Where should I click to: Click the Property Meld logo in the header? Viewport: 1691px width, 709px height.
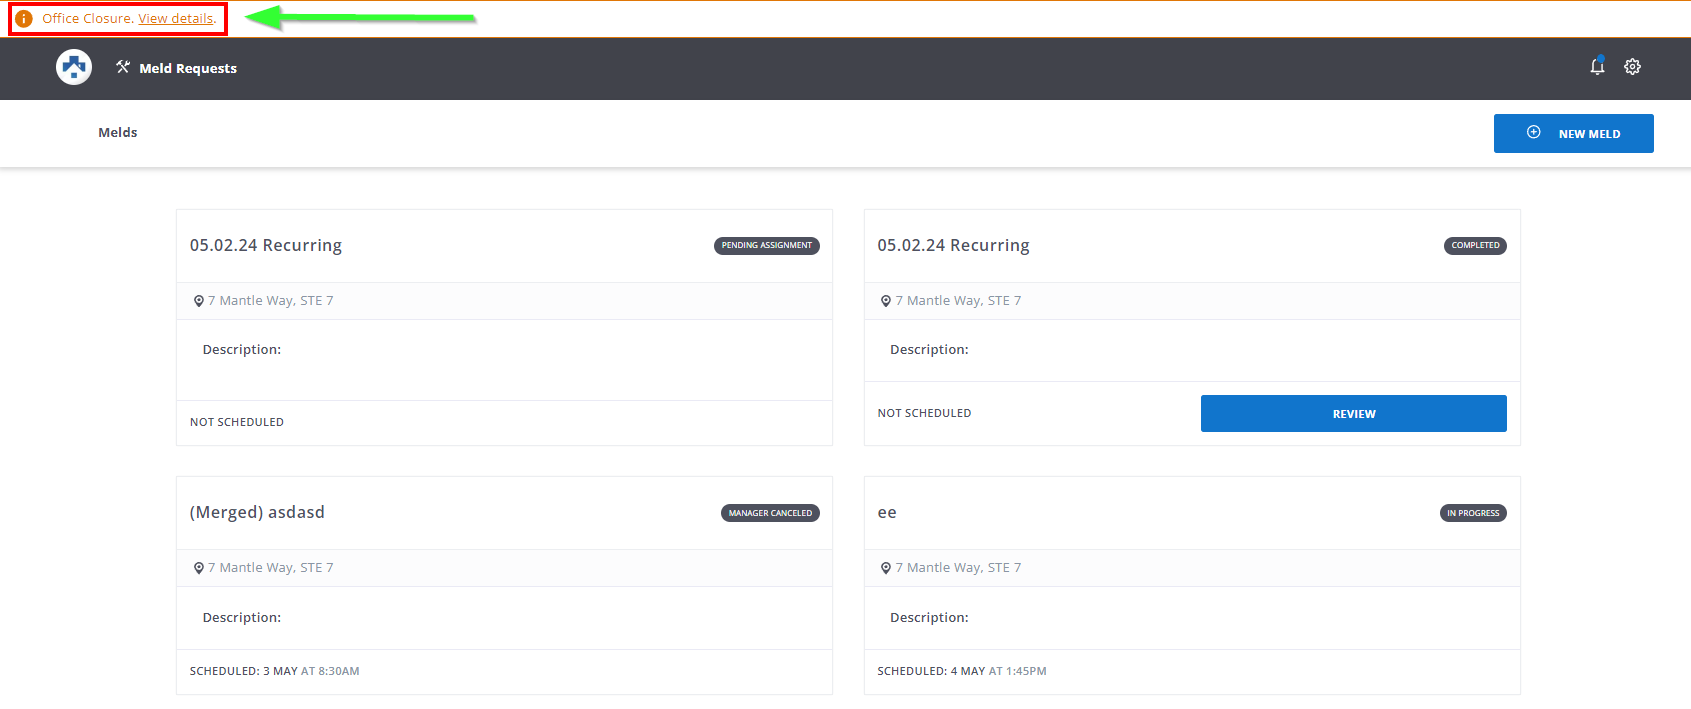pyautogui.click(x=74, y=67)
